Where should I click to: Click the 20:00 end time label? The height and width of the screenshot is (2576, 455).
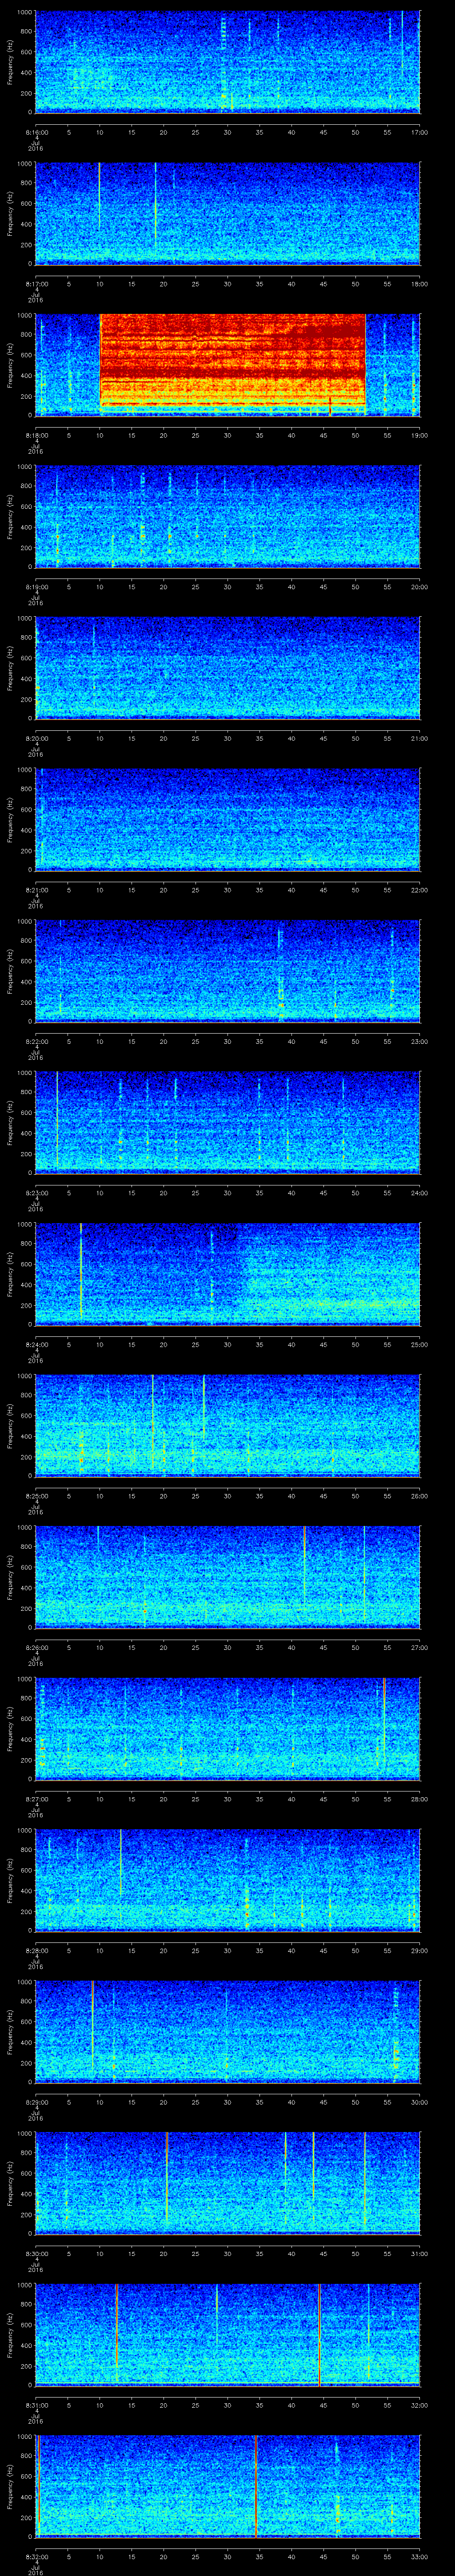419,587
